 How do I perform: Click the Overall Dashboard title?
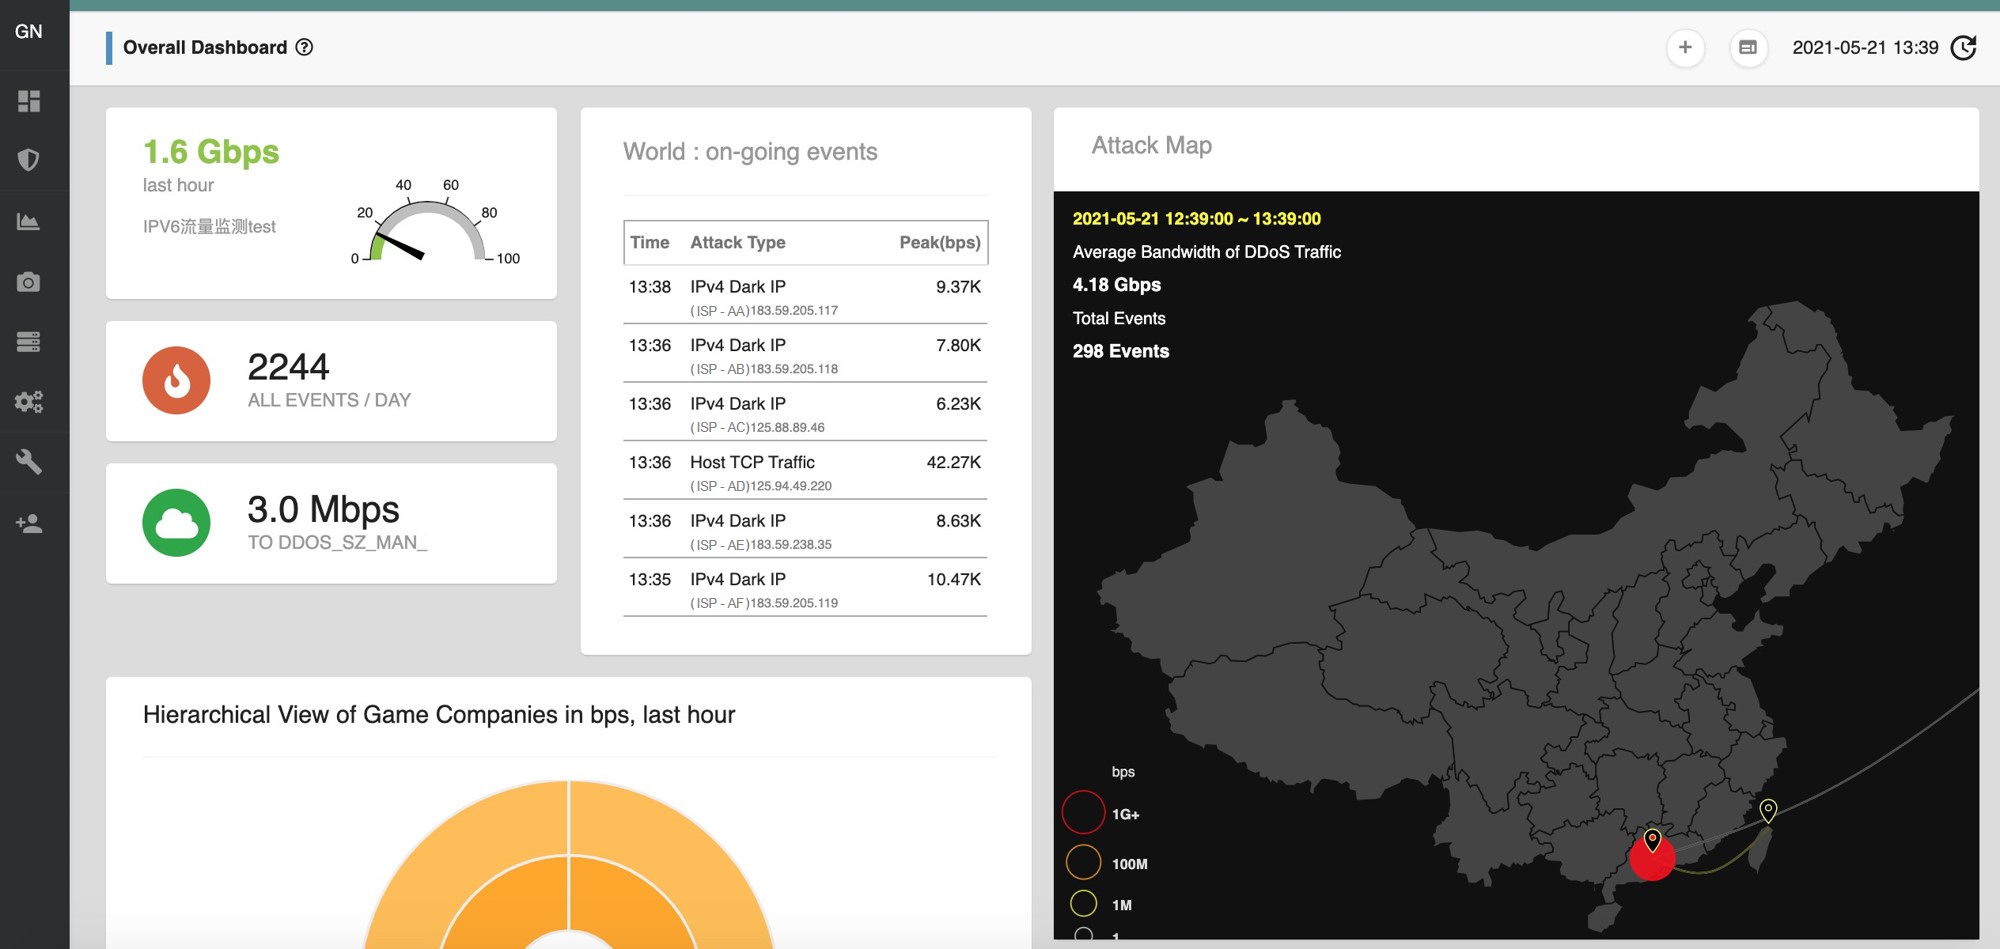[205, 47]
